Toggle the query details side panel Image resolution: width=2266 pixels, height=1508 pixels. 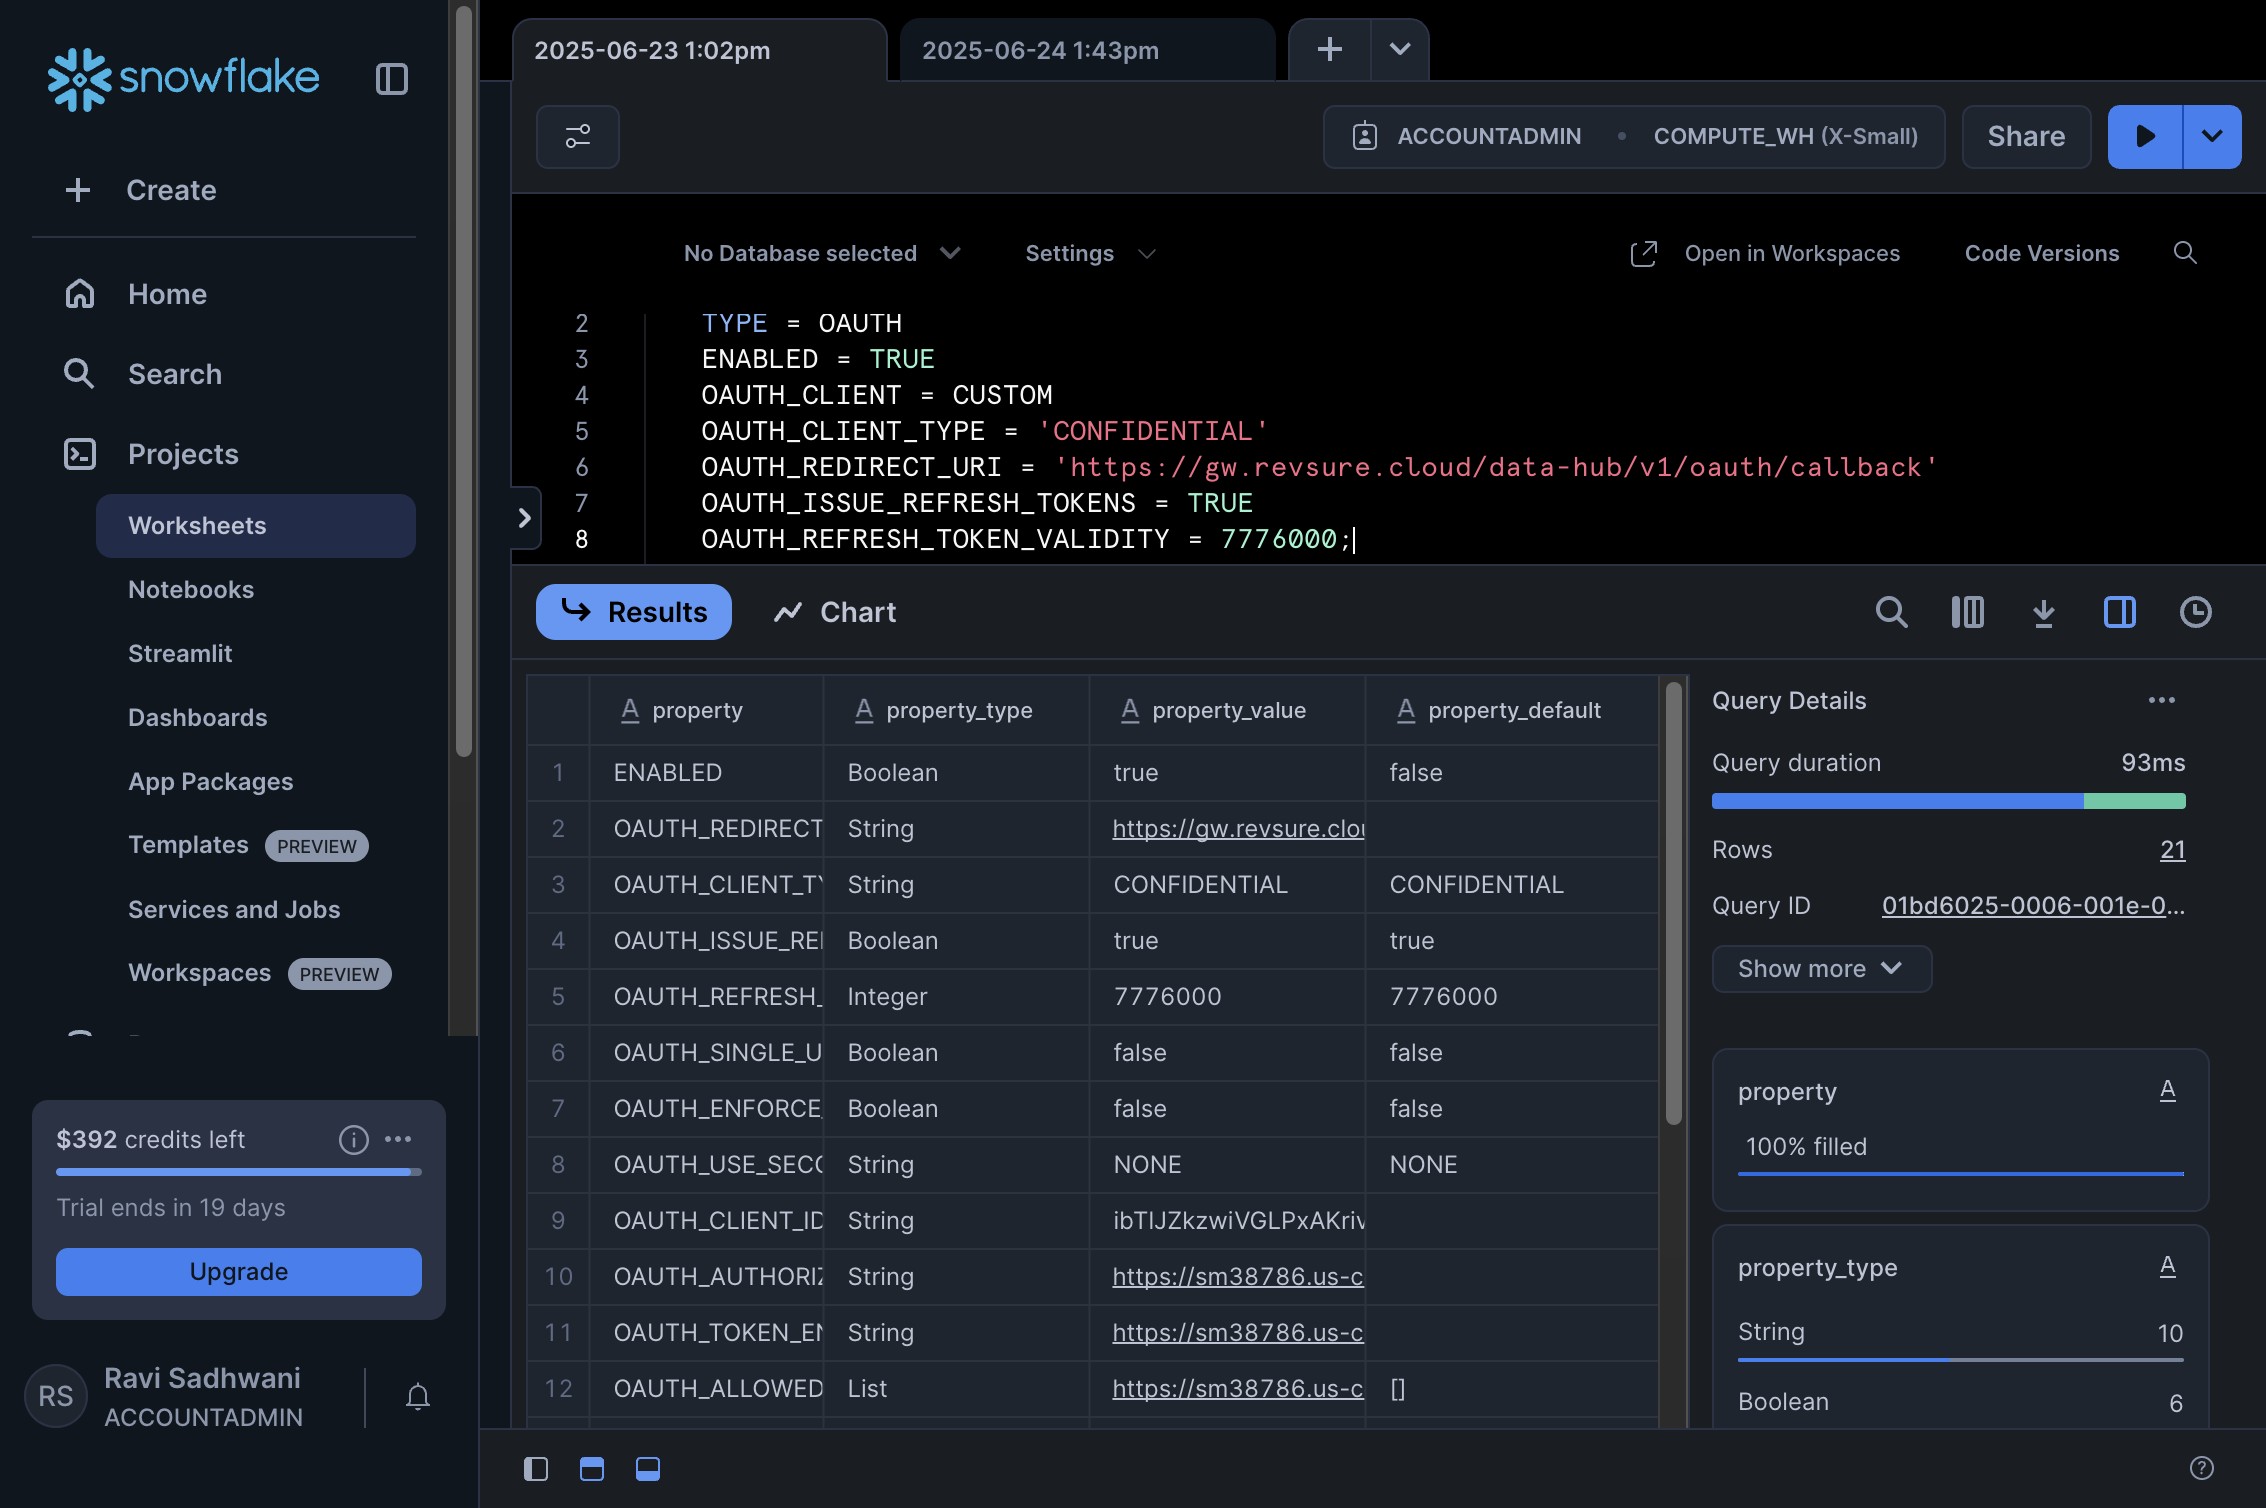[x=2119, y=612]
